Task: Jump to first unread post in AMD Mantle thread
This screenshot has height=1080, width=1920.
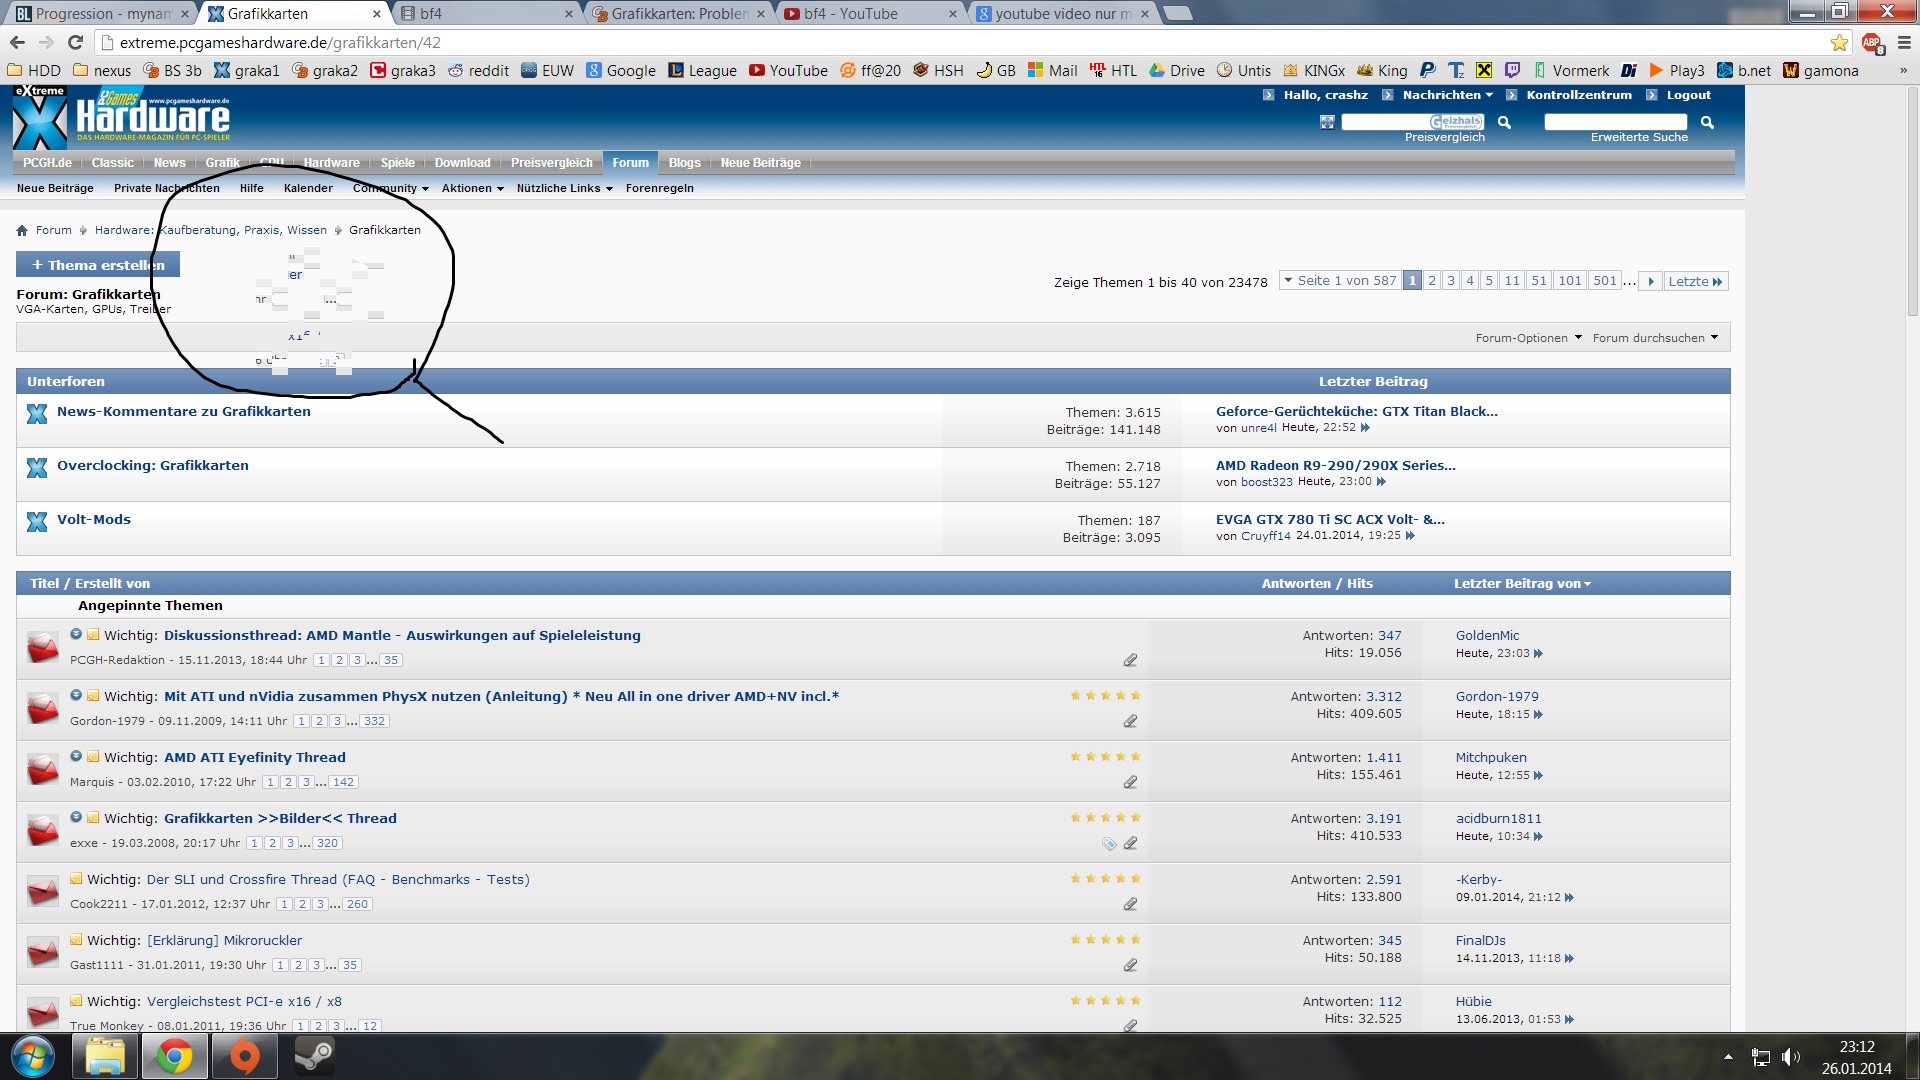Action: 76,634
